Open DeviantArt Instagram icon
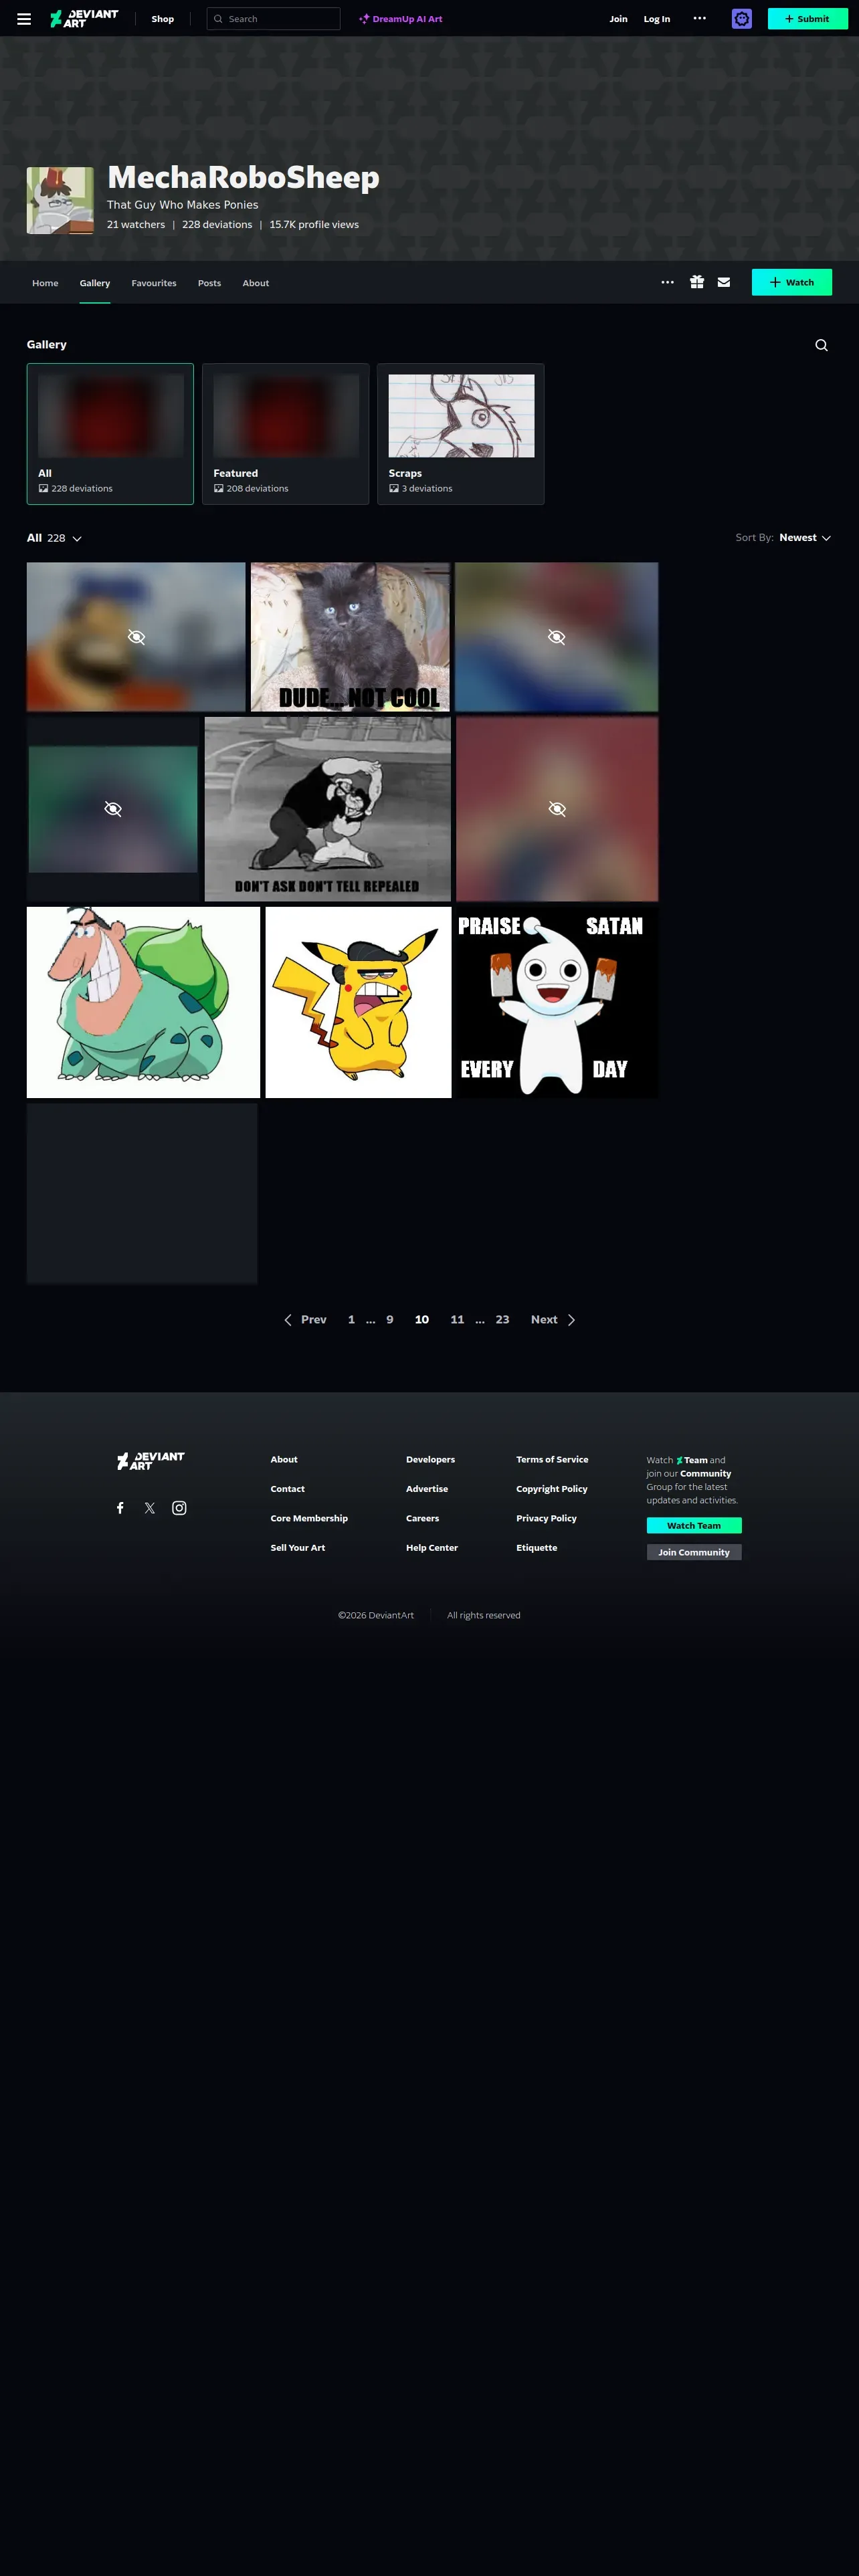Viewport: 859px width, 2576px height. click(179, 1508)
